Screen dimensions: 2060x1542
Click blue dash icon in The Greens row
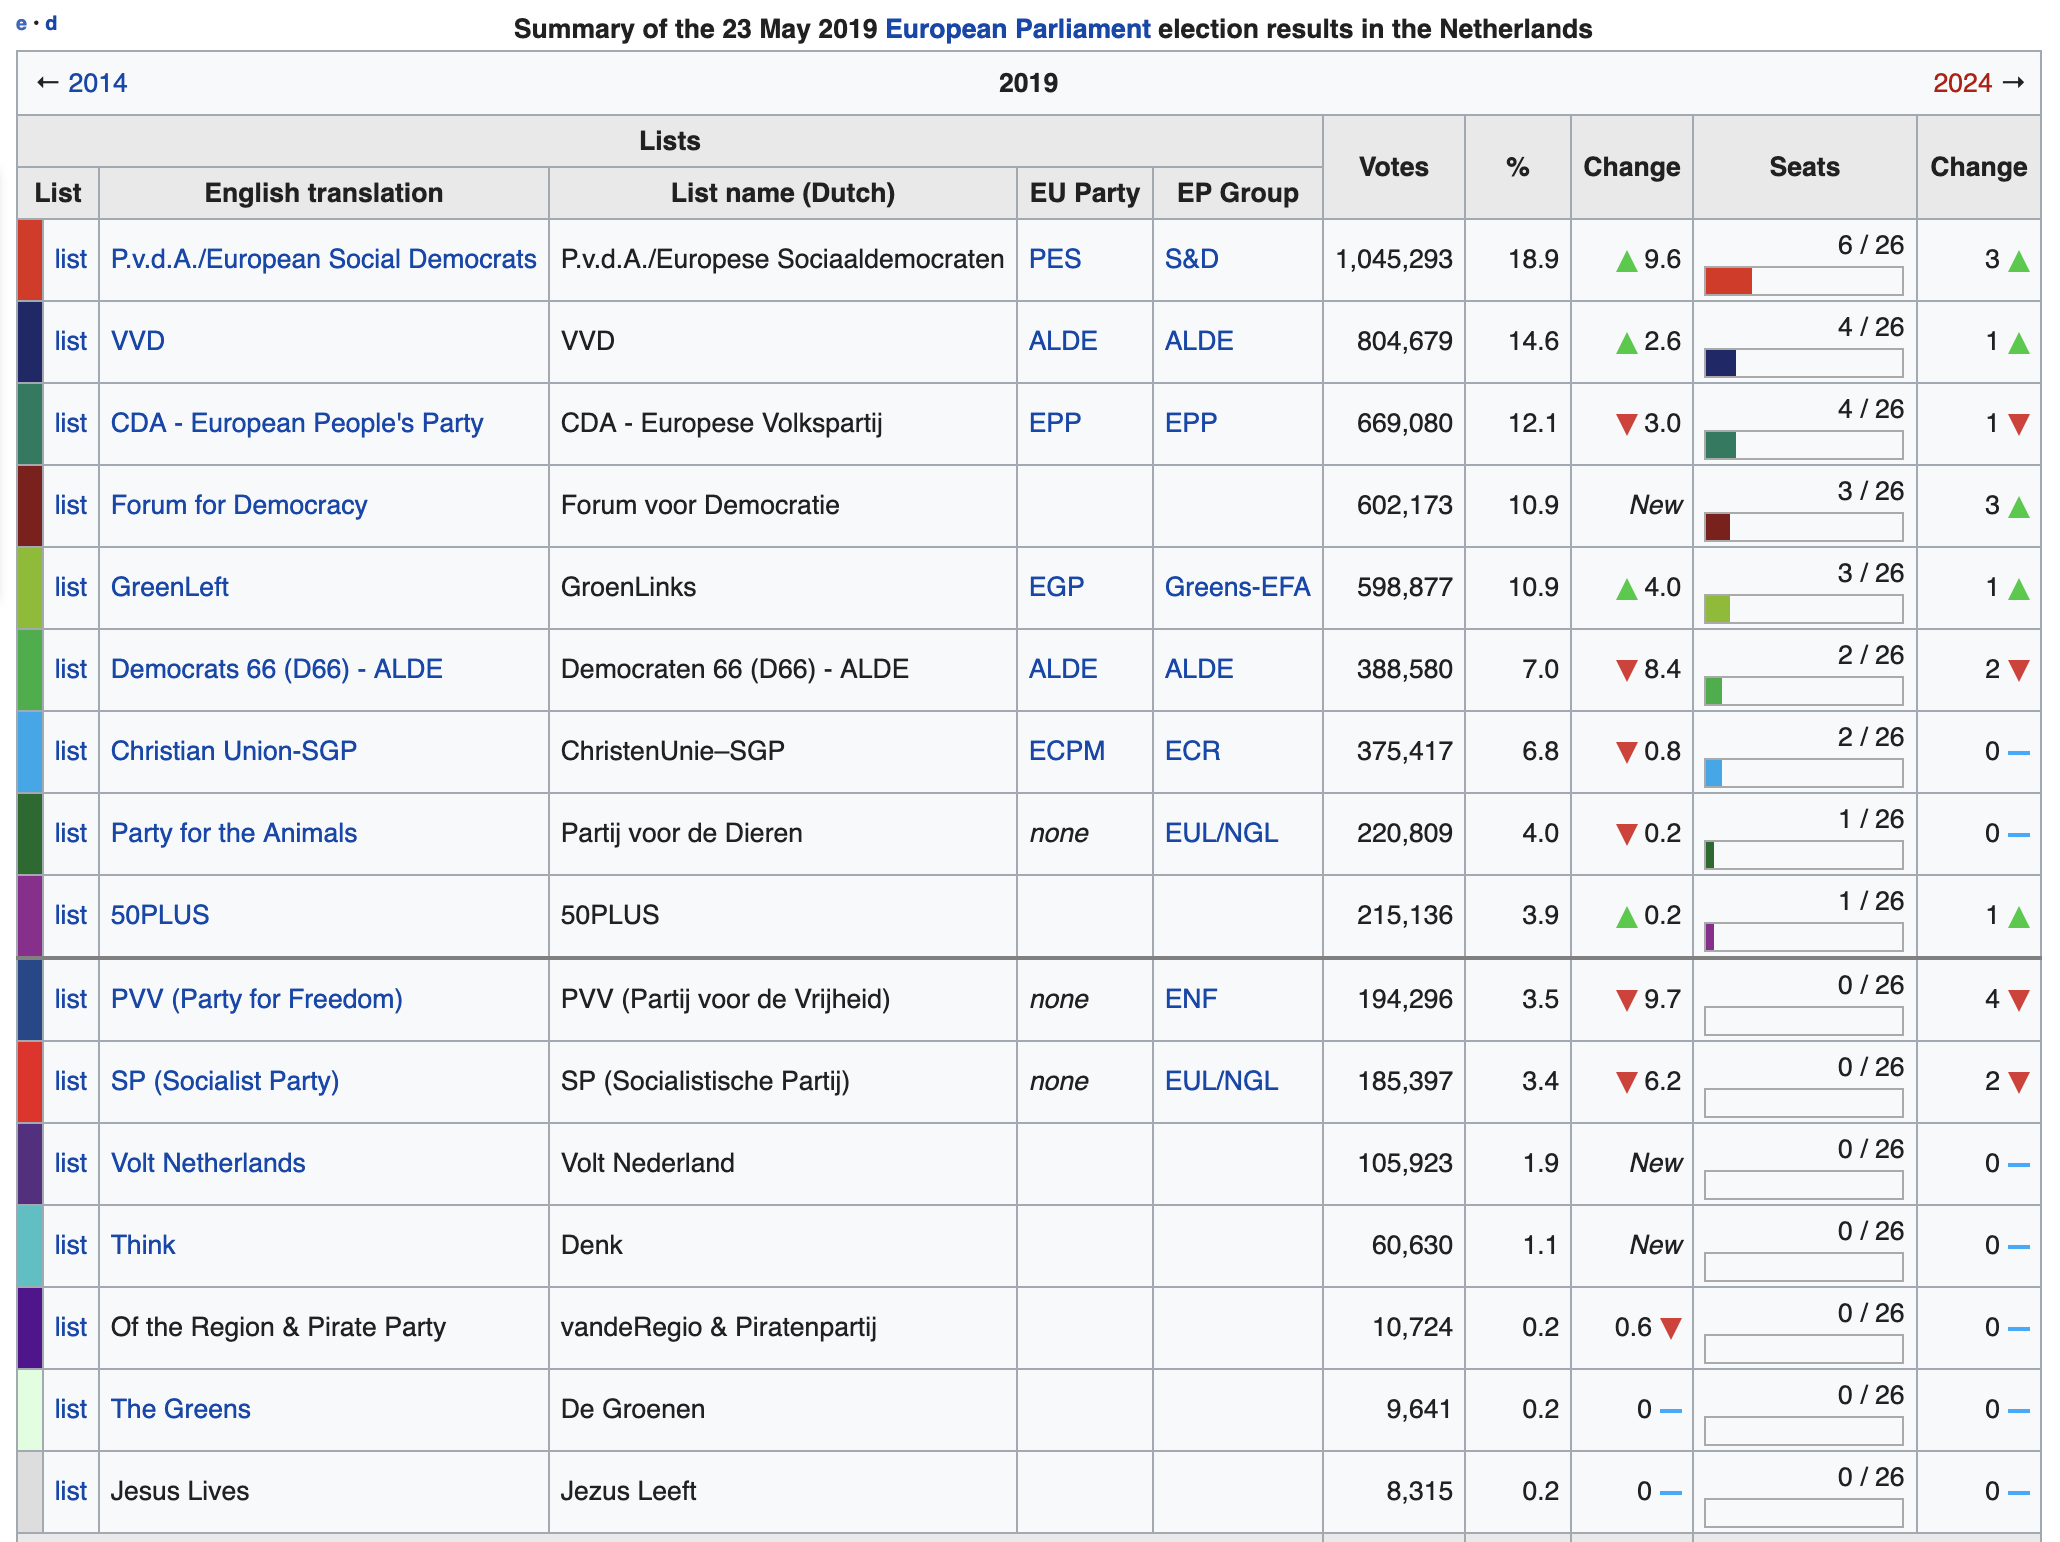point(1670,1410)
